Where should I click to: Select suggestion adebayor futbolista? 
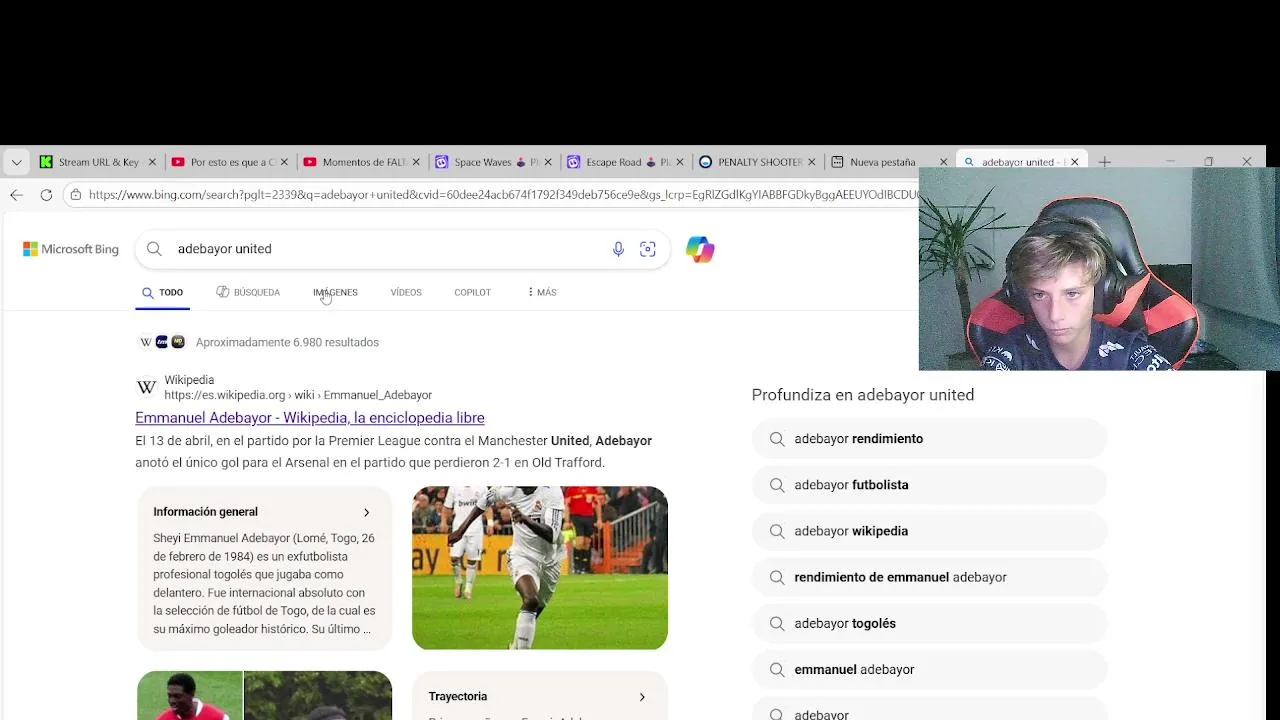[x=929, y=485]
